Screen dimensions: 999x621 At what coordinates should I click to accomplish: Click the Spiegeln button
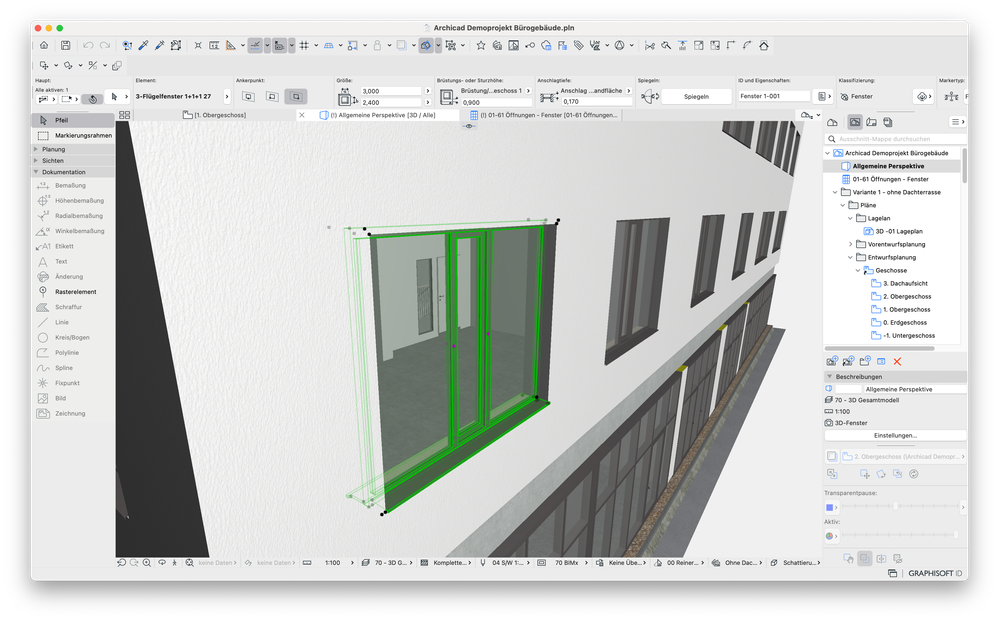pyautogui.click(x=696, y=97)
